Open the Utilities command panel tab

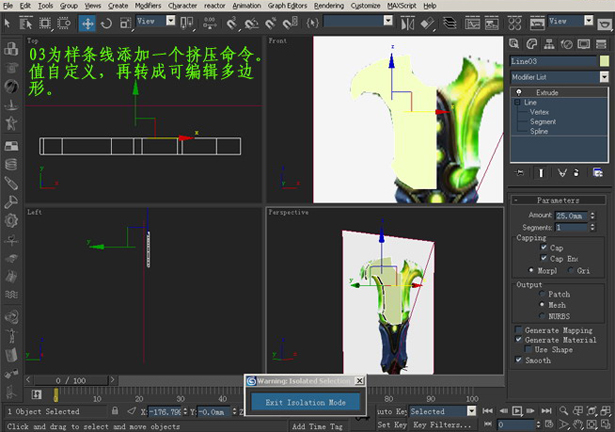[601, 42]
